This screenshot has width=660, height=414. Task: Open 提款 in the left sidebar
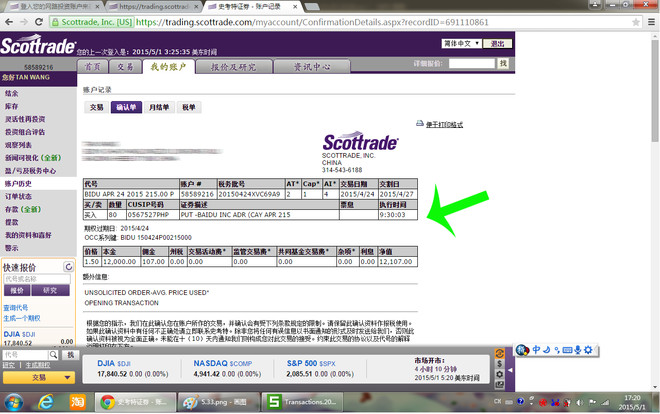coord(11,222)
